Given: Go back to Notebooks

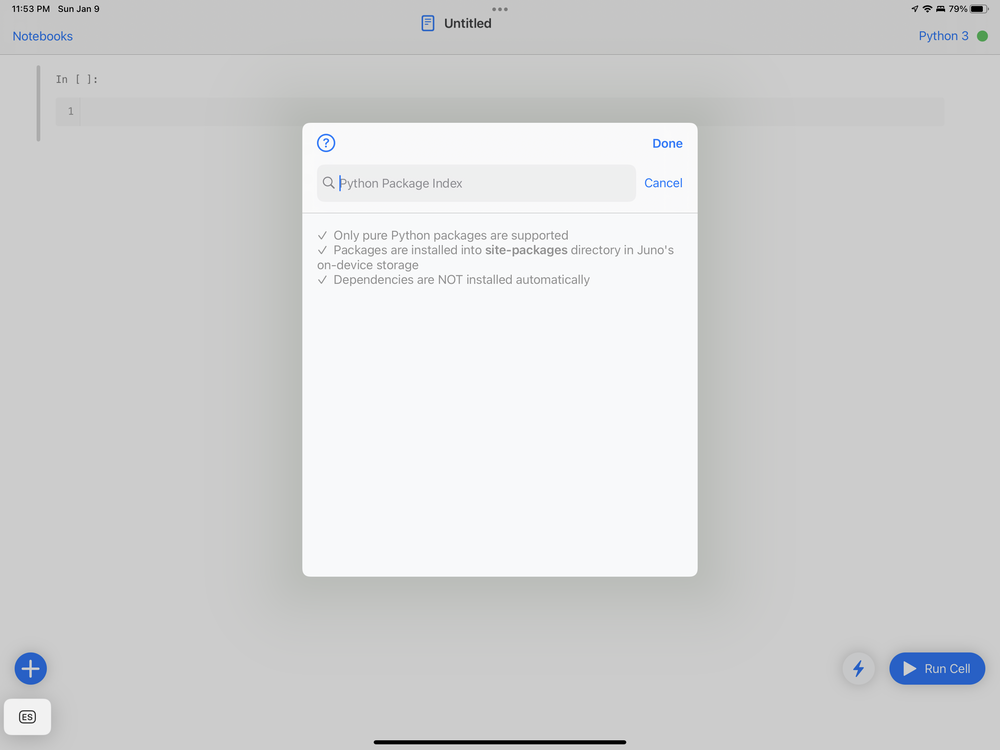Looking at the screenshot, I should pos(43,36).
